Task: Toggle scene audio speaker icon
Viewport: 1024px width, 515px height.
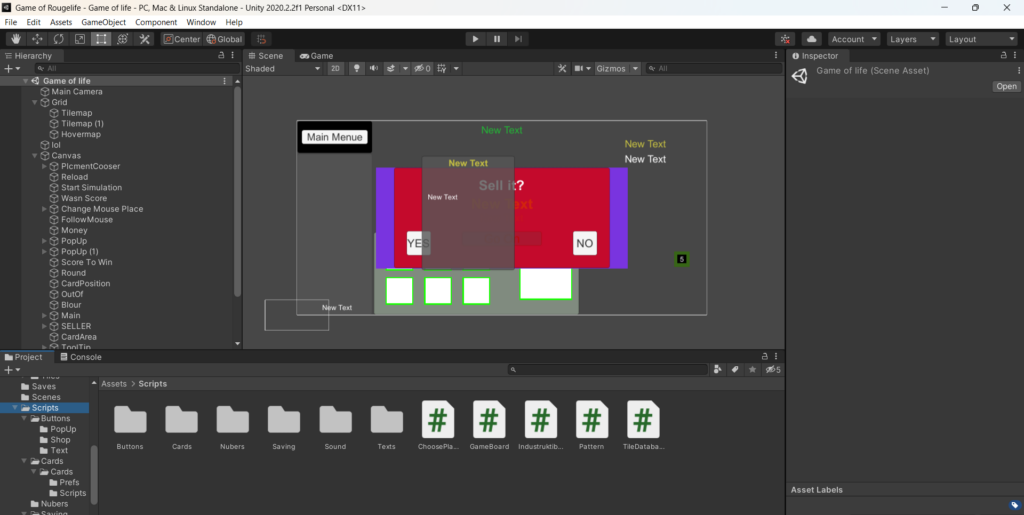Action: pyautogui.click(x=373, y=69)
